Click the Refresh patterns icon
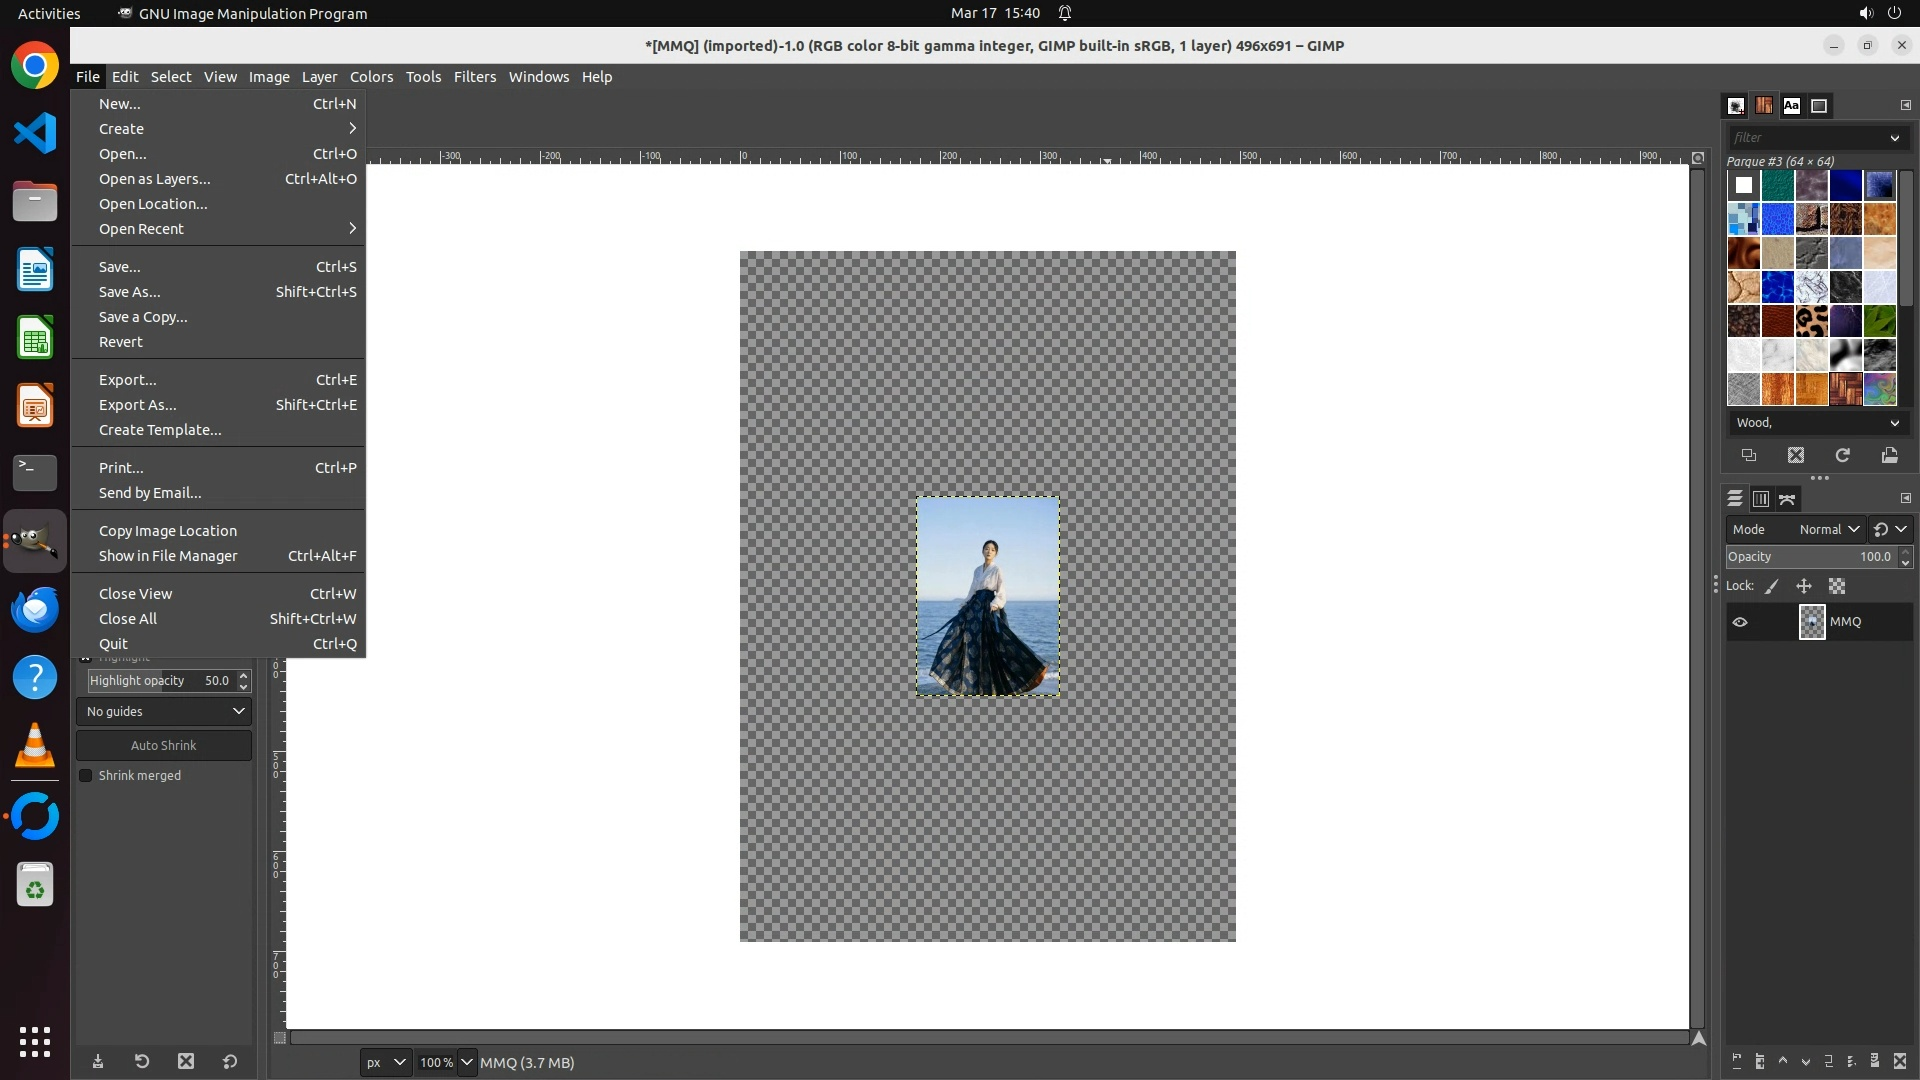 (1843, 455)
